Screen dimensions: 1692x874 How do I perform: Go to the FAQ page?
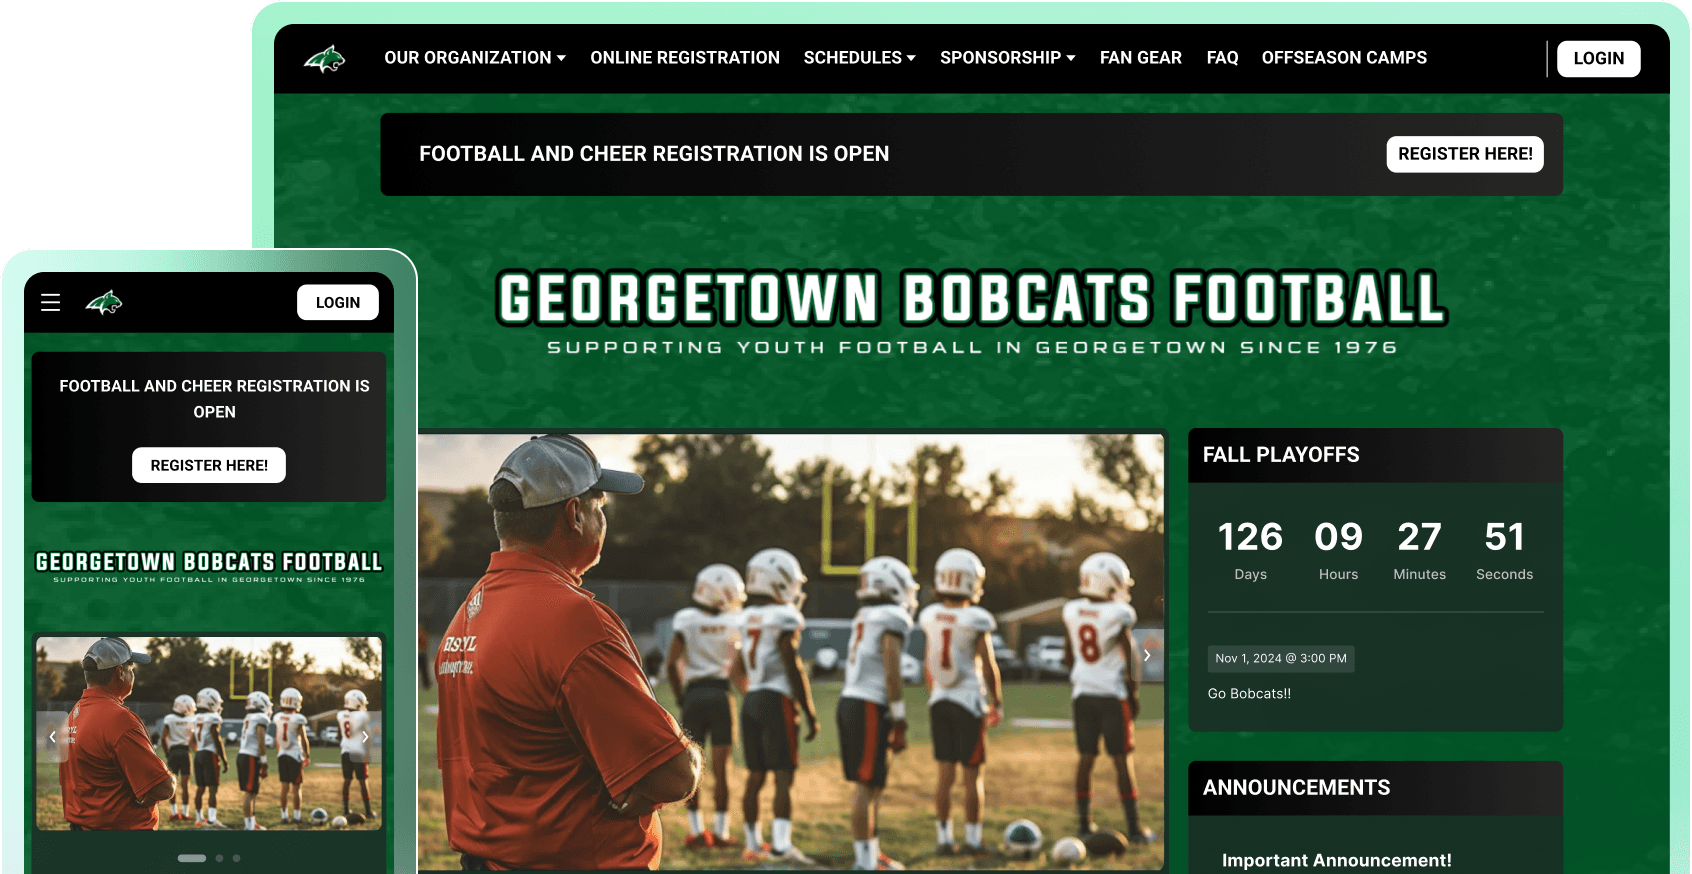(1222, 58)
